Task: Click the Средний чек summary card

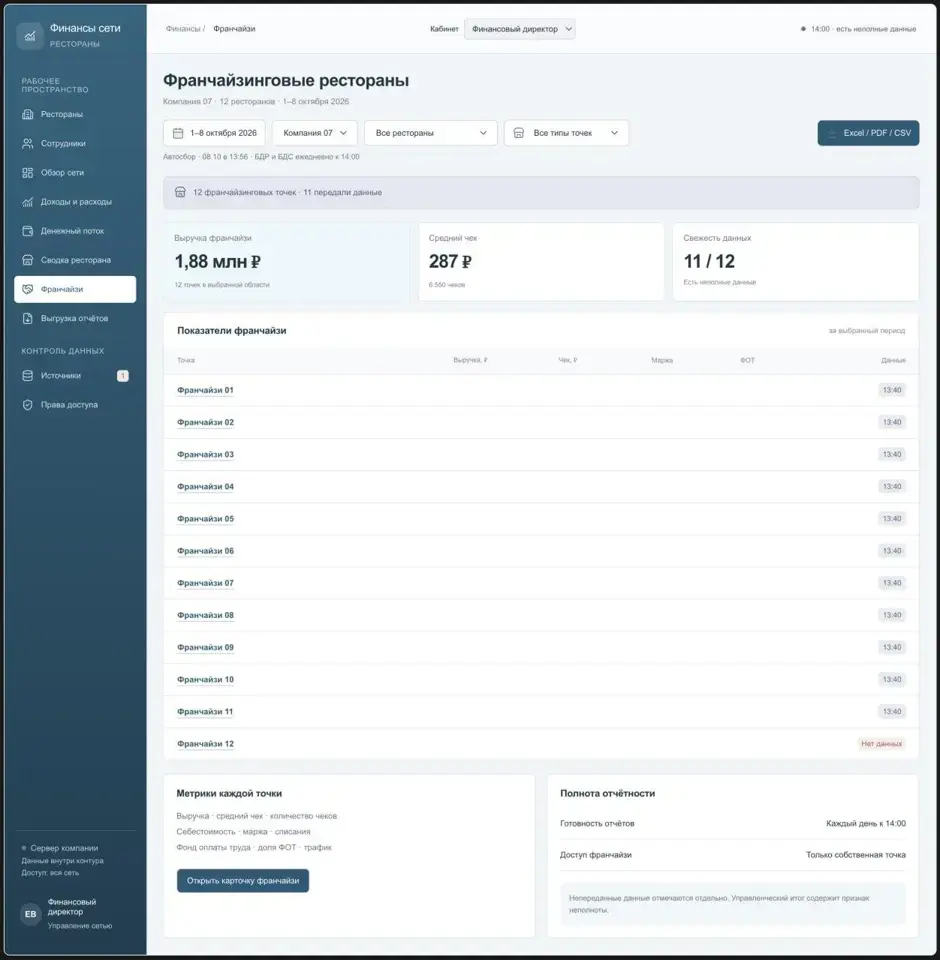Action: [541, 262]
